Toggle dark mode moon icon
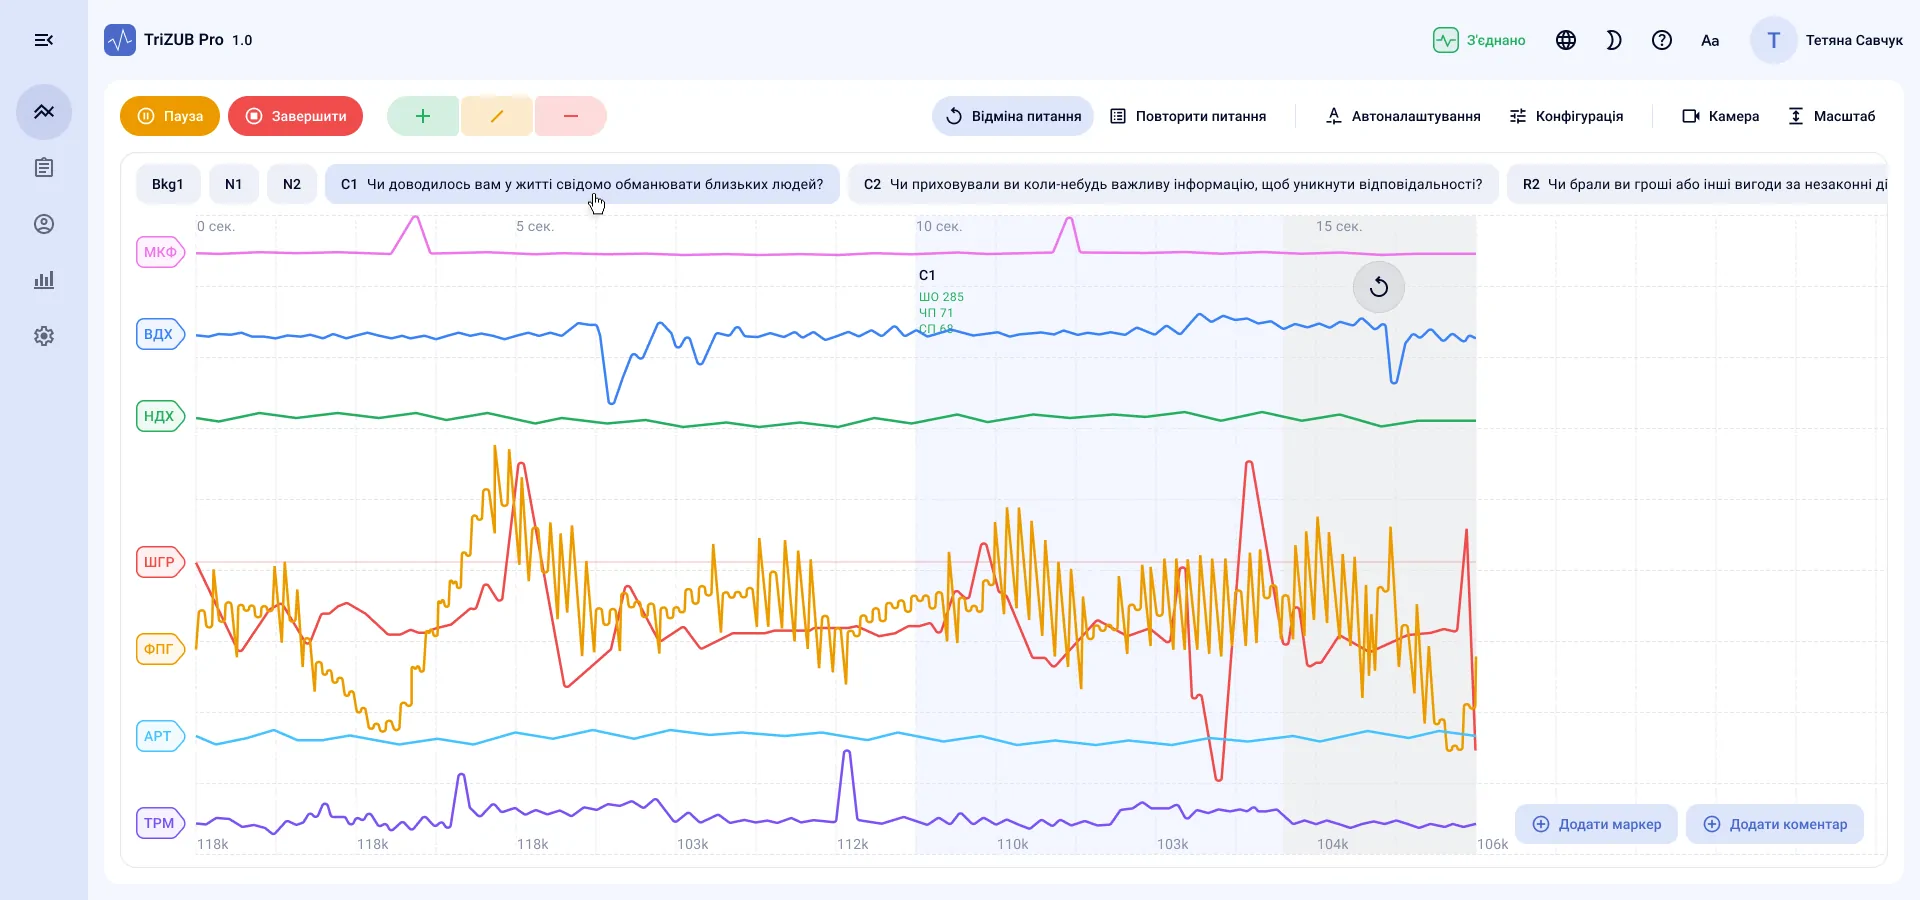 pyautogui.click(x=1614, y=40)
